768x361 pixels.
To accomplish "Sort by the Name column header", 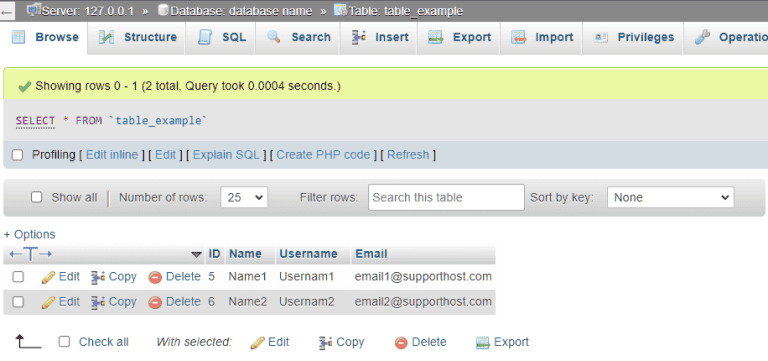I will click(245, 254).
